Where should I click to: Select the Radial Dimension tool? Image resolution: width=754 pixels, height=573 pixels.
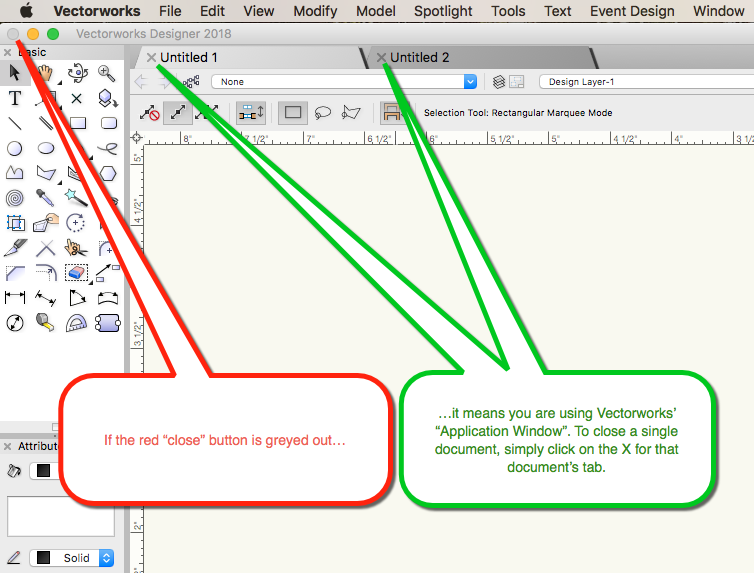coord(15,323)
